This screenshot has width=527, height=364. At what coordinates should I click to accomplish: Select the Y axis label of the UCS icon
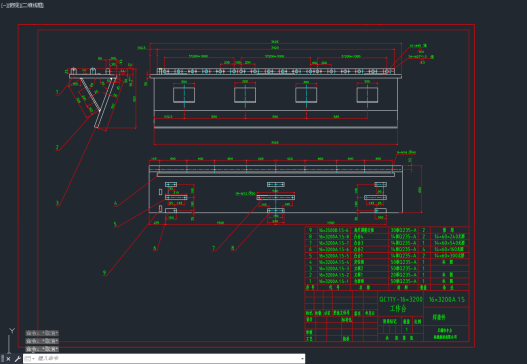tap(12, 331)
